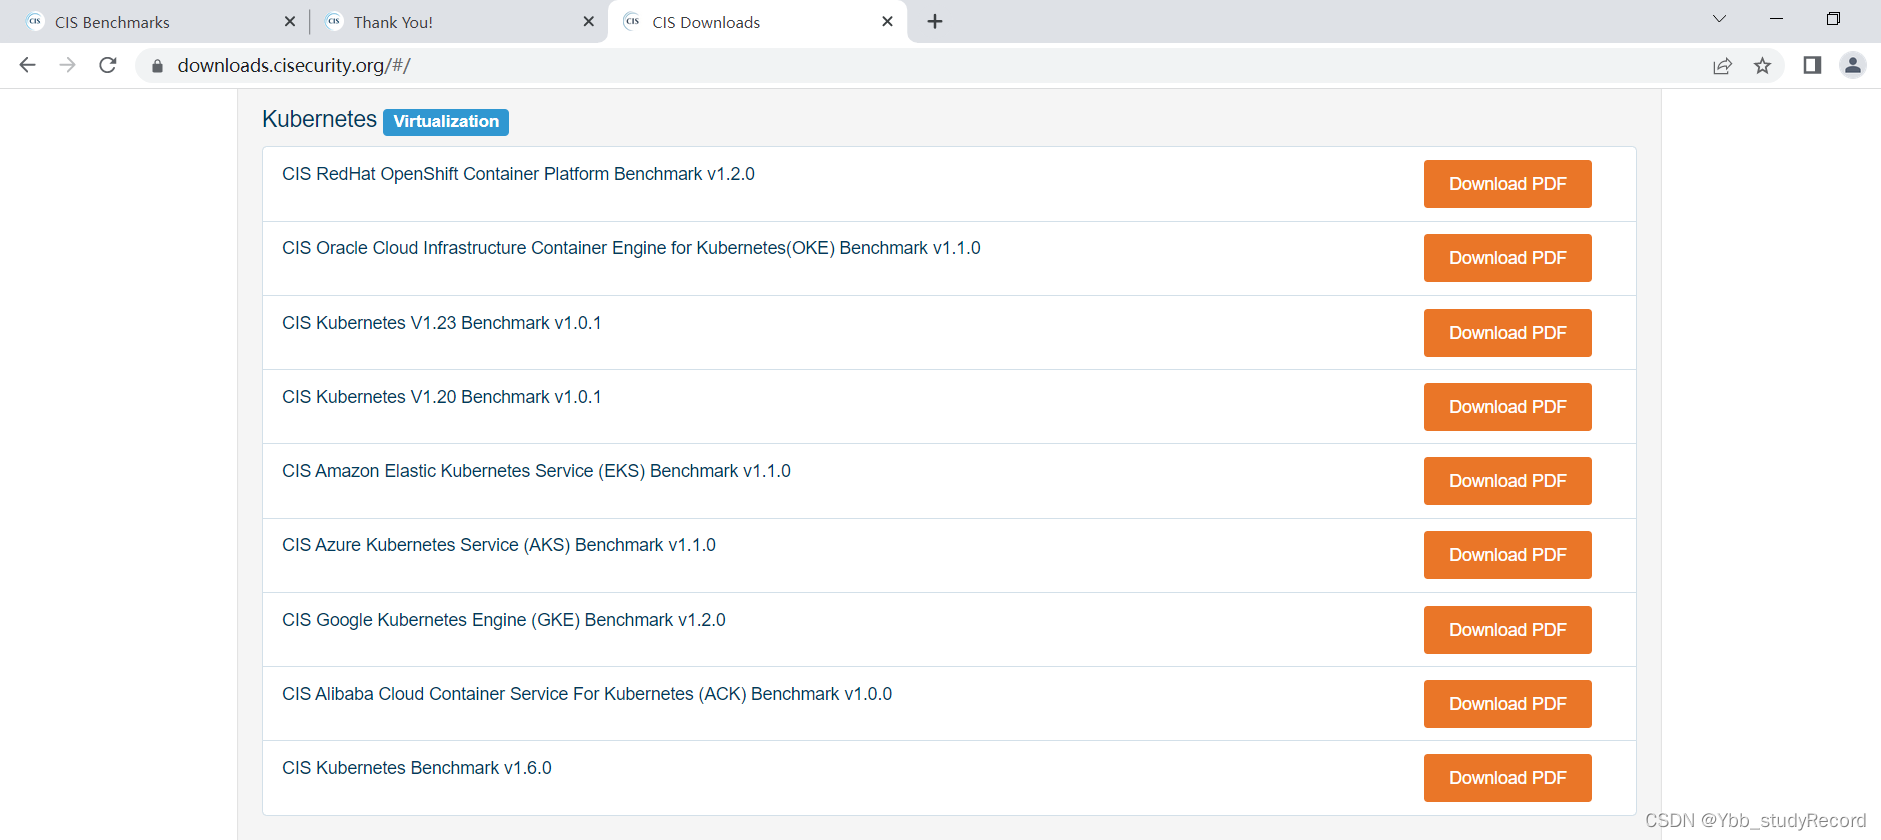Go back with the browser back arrow
This screenshot has width=1881, height=840.
tap(27, 65)
